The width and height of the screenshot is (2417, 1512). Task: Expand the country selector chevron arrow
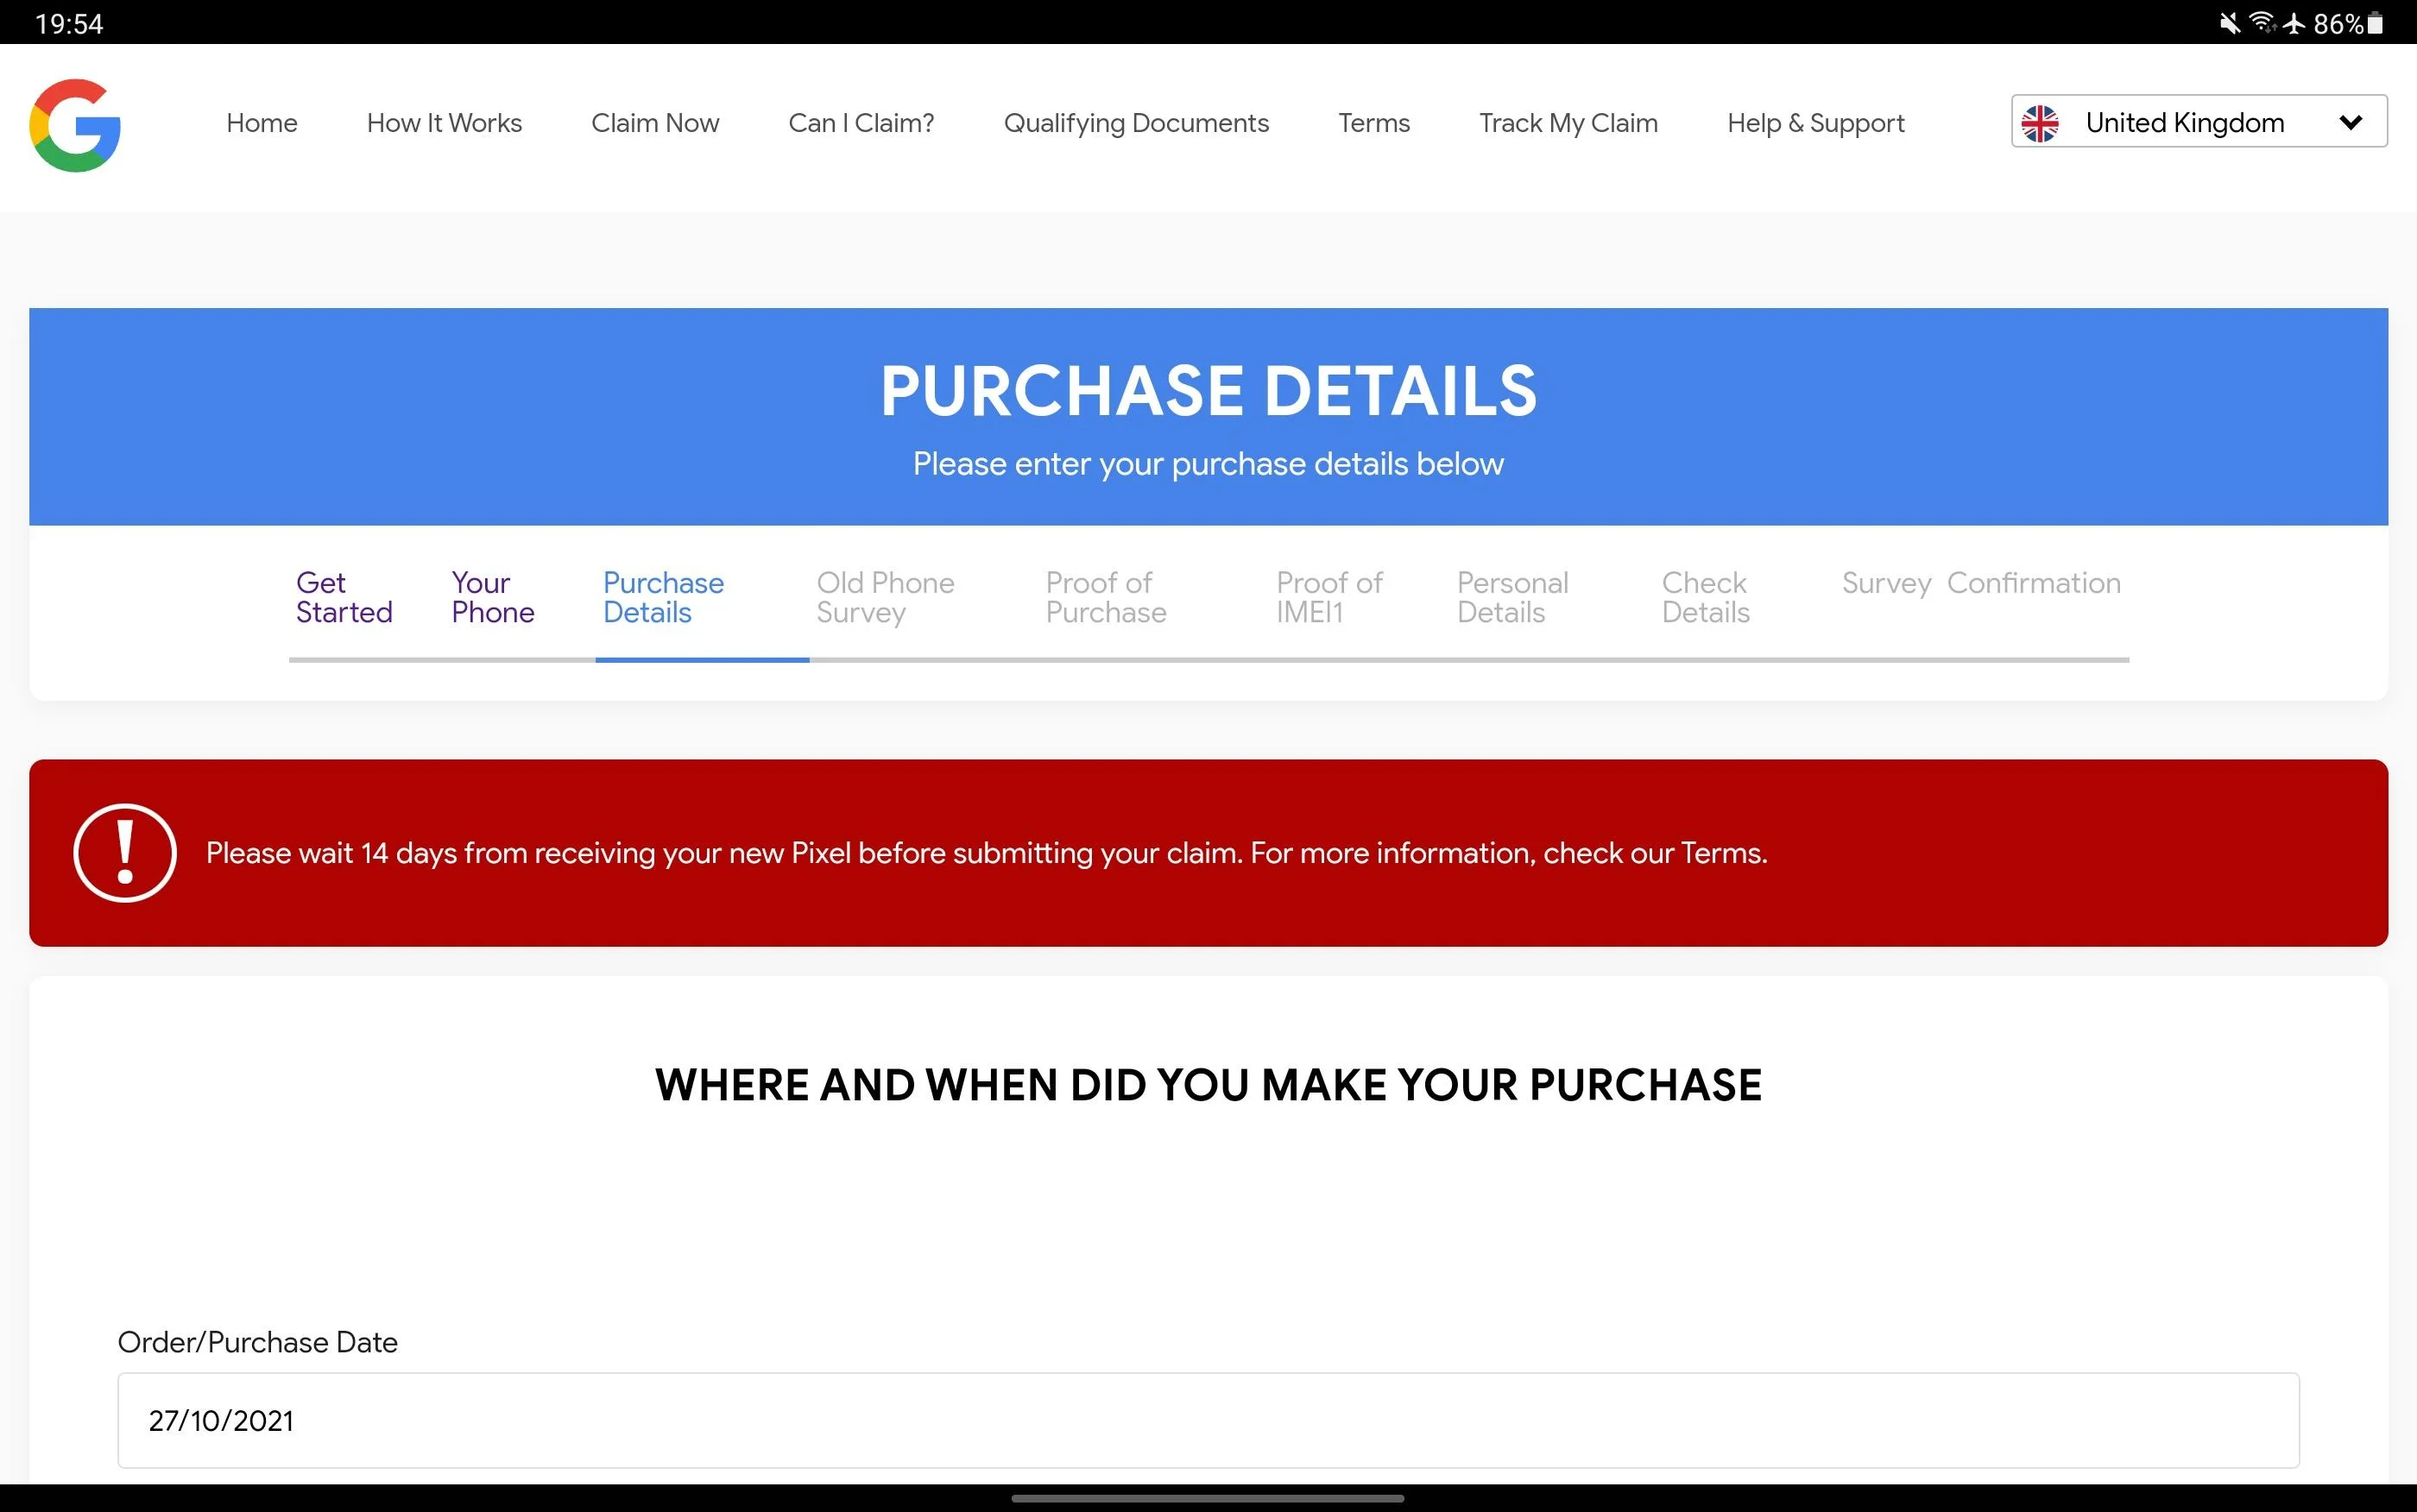(2351, 123)
